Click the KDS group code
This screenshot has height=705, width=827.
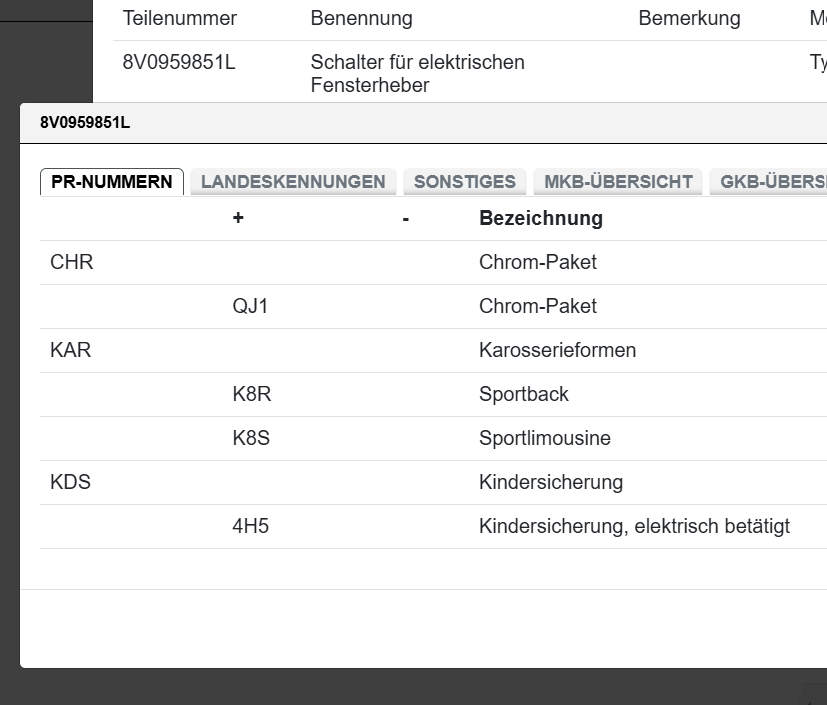click(x=71, y=483)
